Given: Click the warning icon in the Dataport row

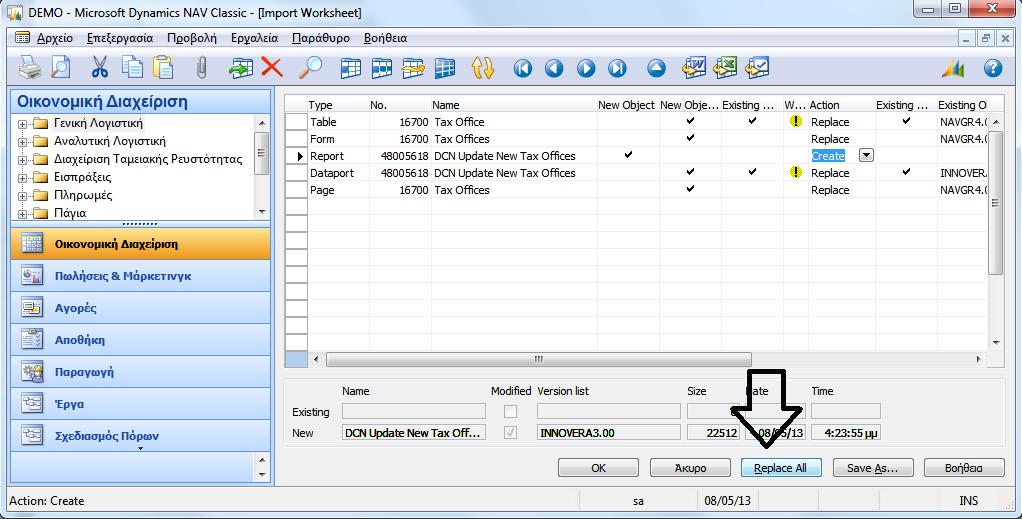Looking at the screenshot, I should [795, 172].
